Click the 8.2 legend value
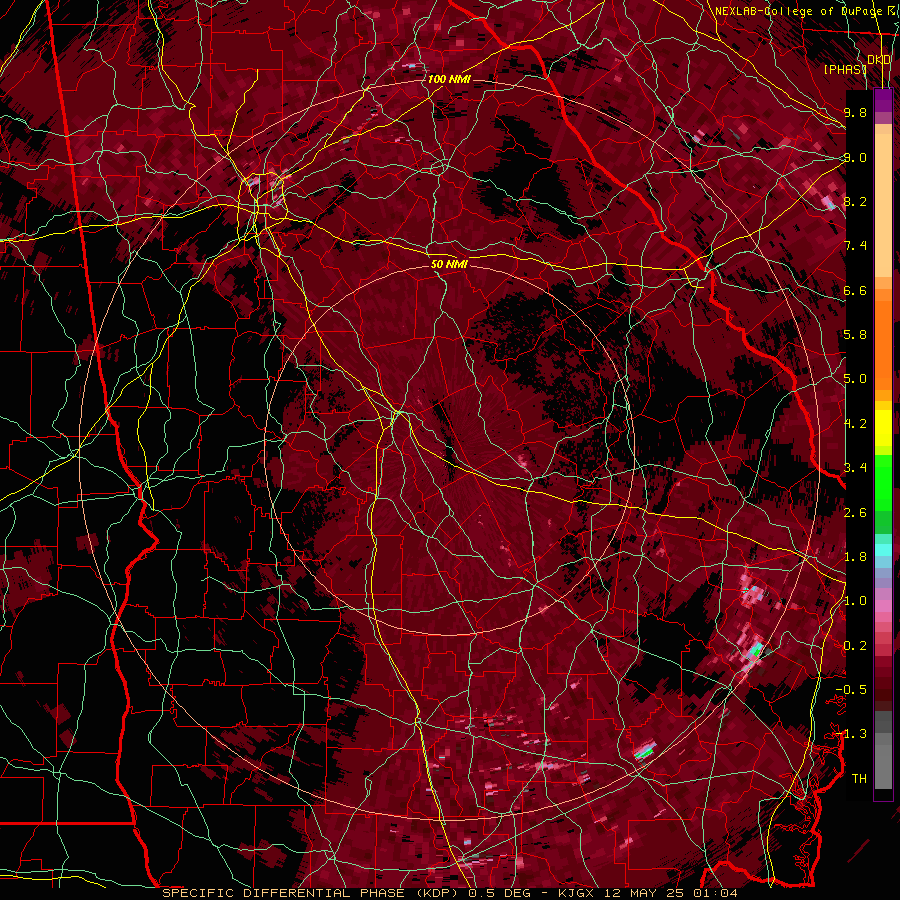Viewport: 900px width, 900px height. click(x=855, y=201)
